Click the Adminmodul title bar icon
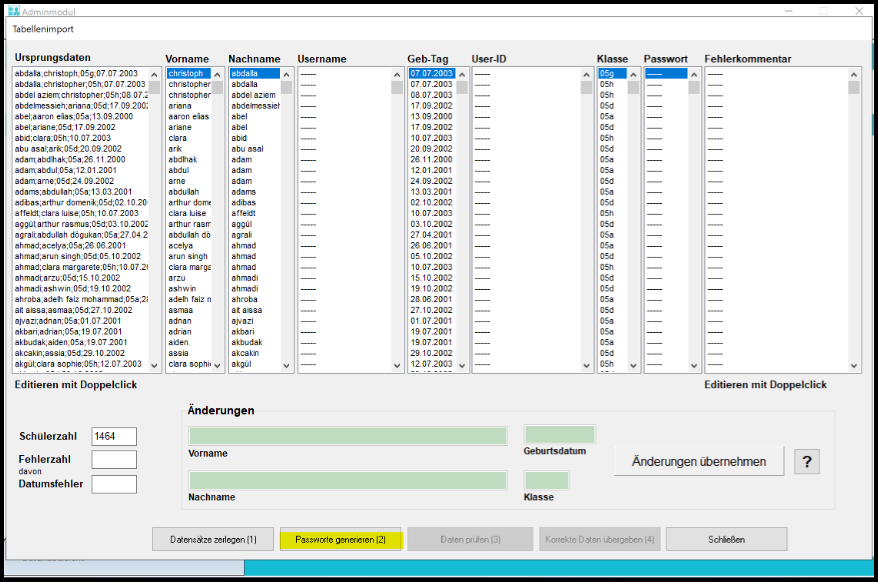 [x=11, y=11]
